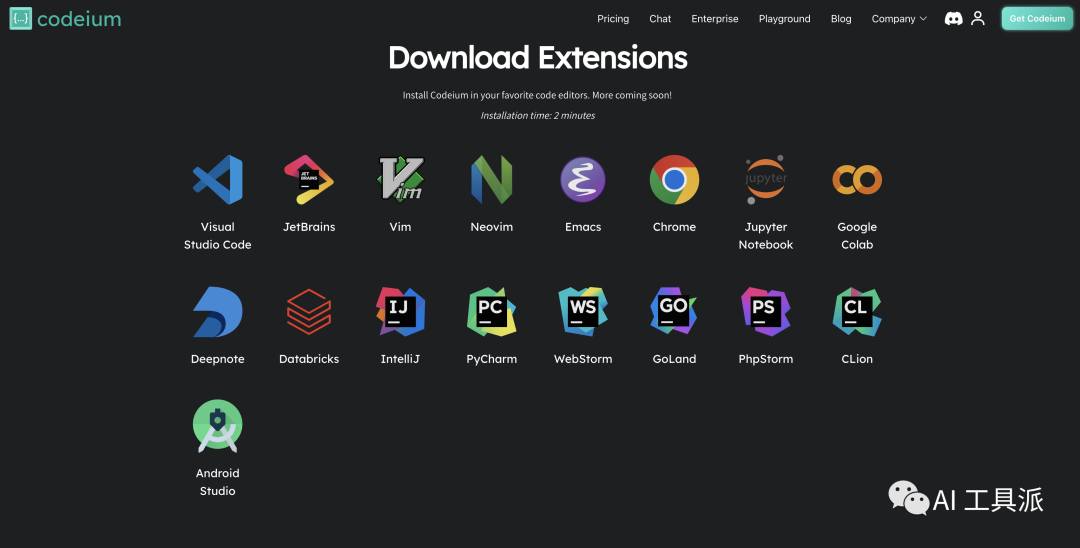Click the 'Jupyter Notebook' text label
Screen dimensions: 1080x548
pyautogui.click(x=765, y=235)
